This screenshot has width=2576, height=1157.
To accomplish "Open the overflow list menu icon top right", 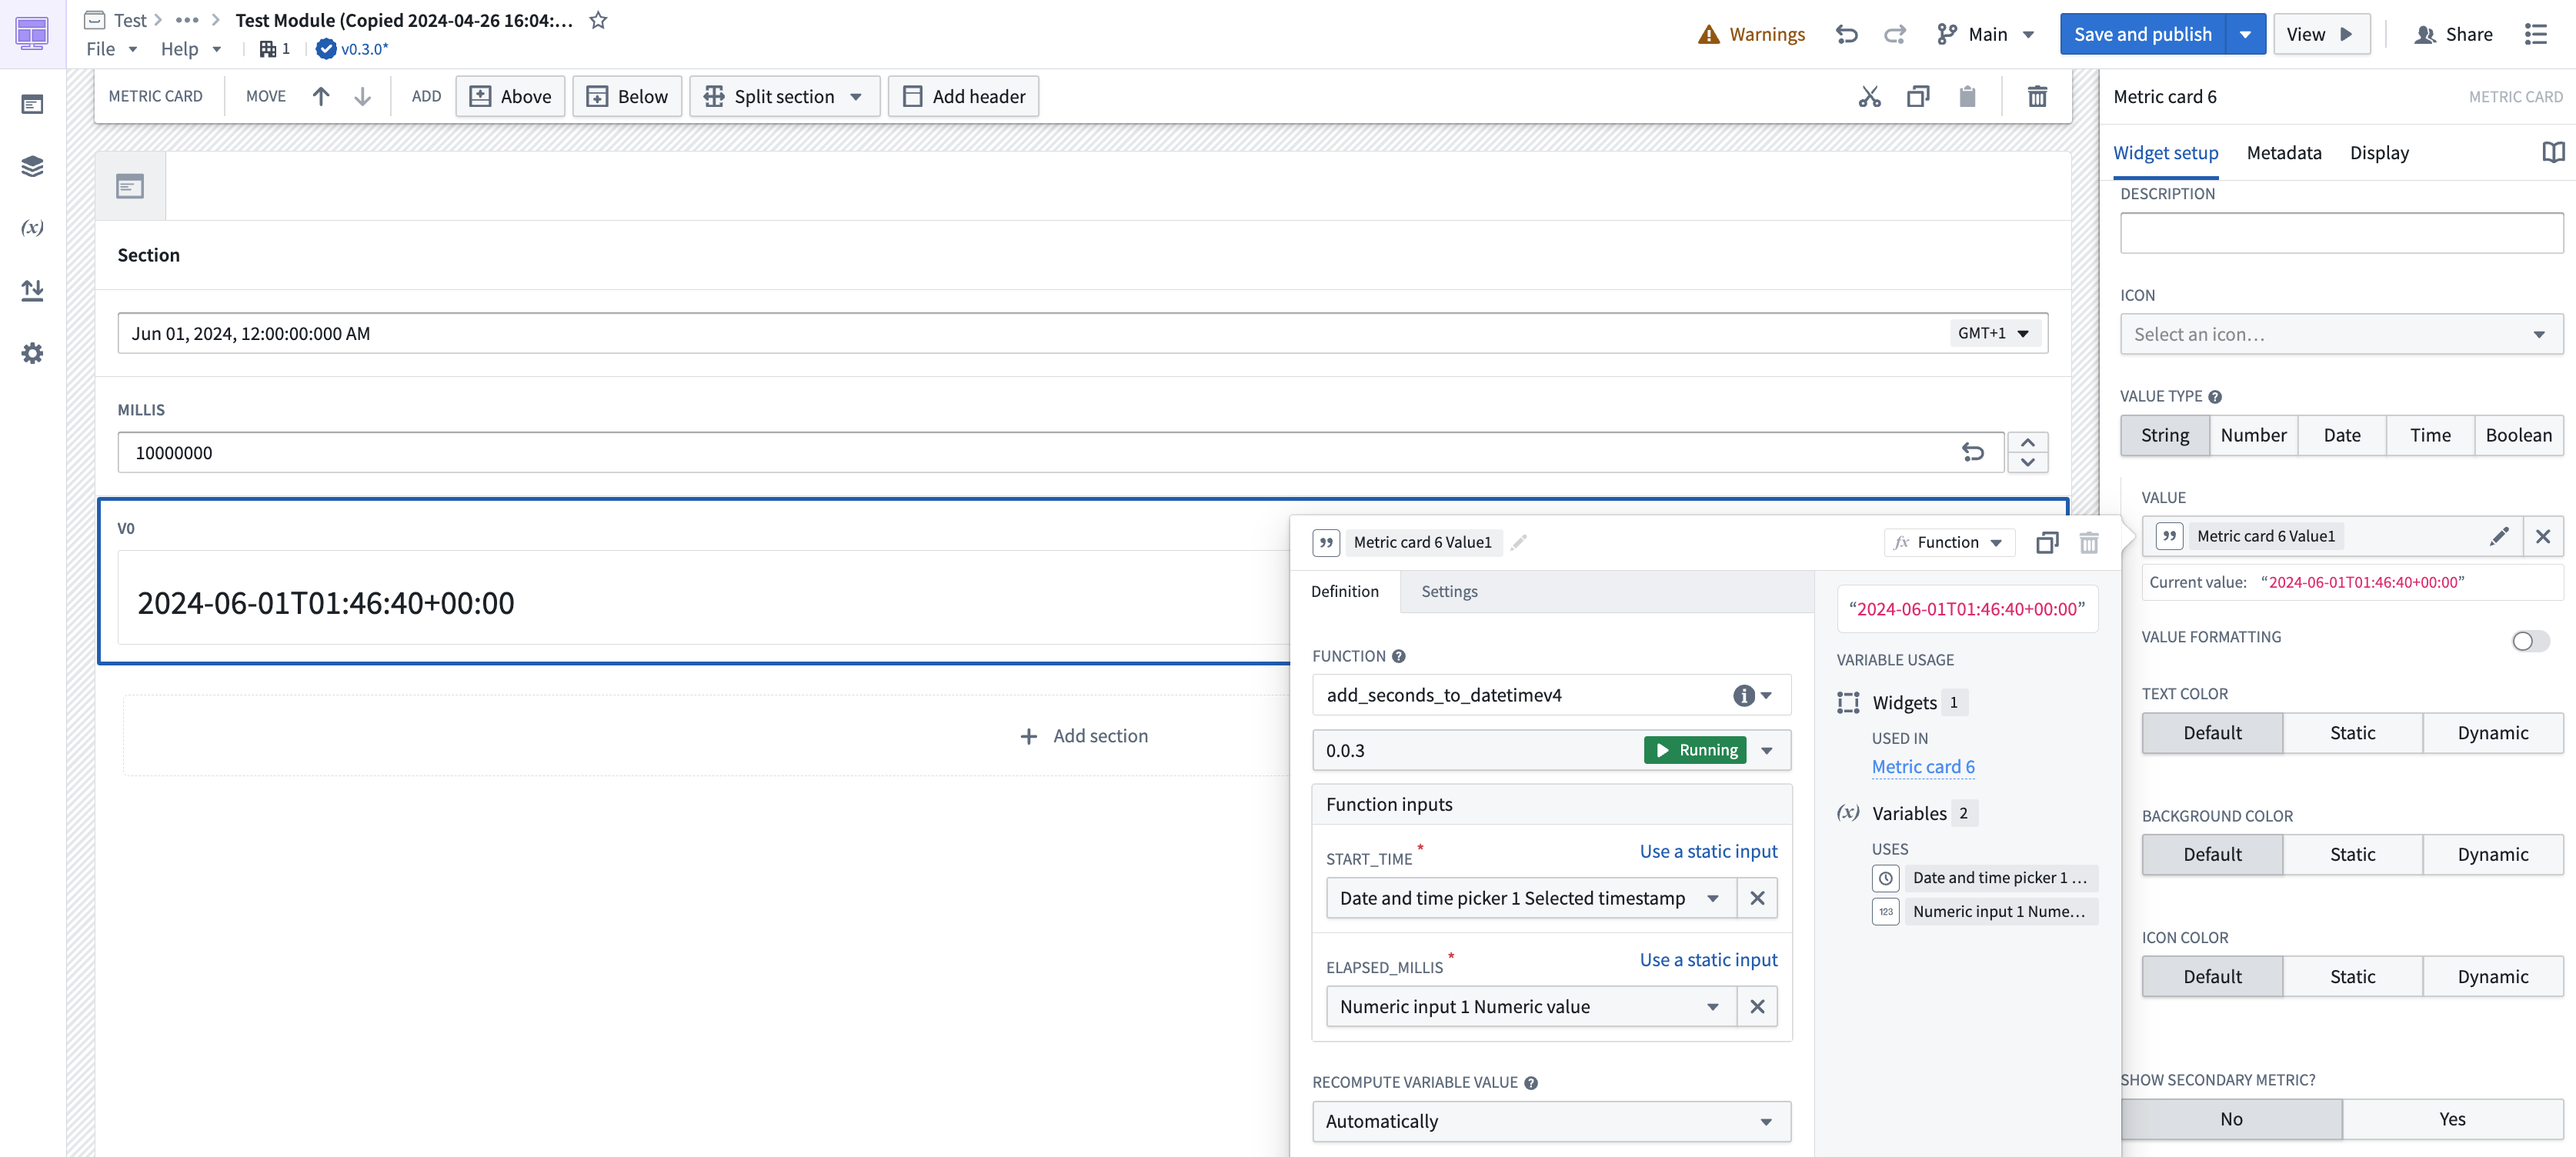I will pos(2535,34).
